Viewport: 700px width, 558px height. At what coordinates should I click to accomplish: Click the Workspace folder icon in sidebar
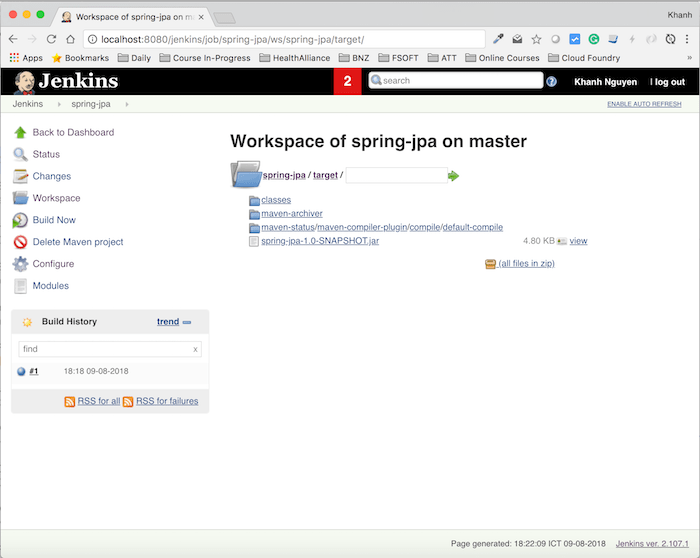pyautogui.click(x=20, y=198)
